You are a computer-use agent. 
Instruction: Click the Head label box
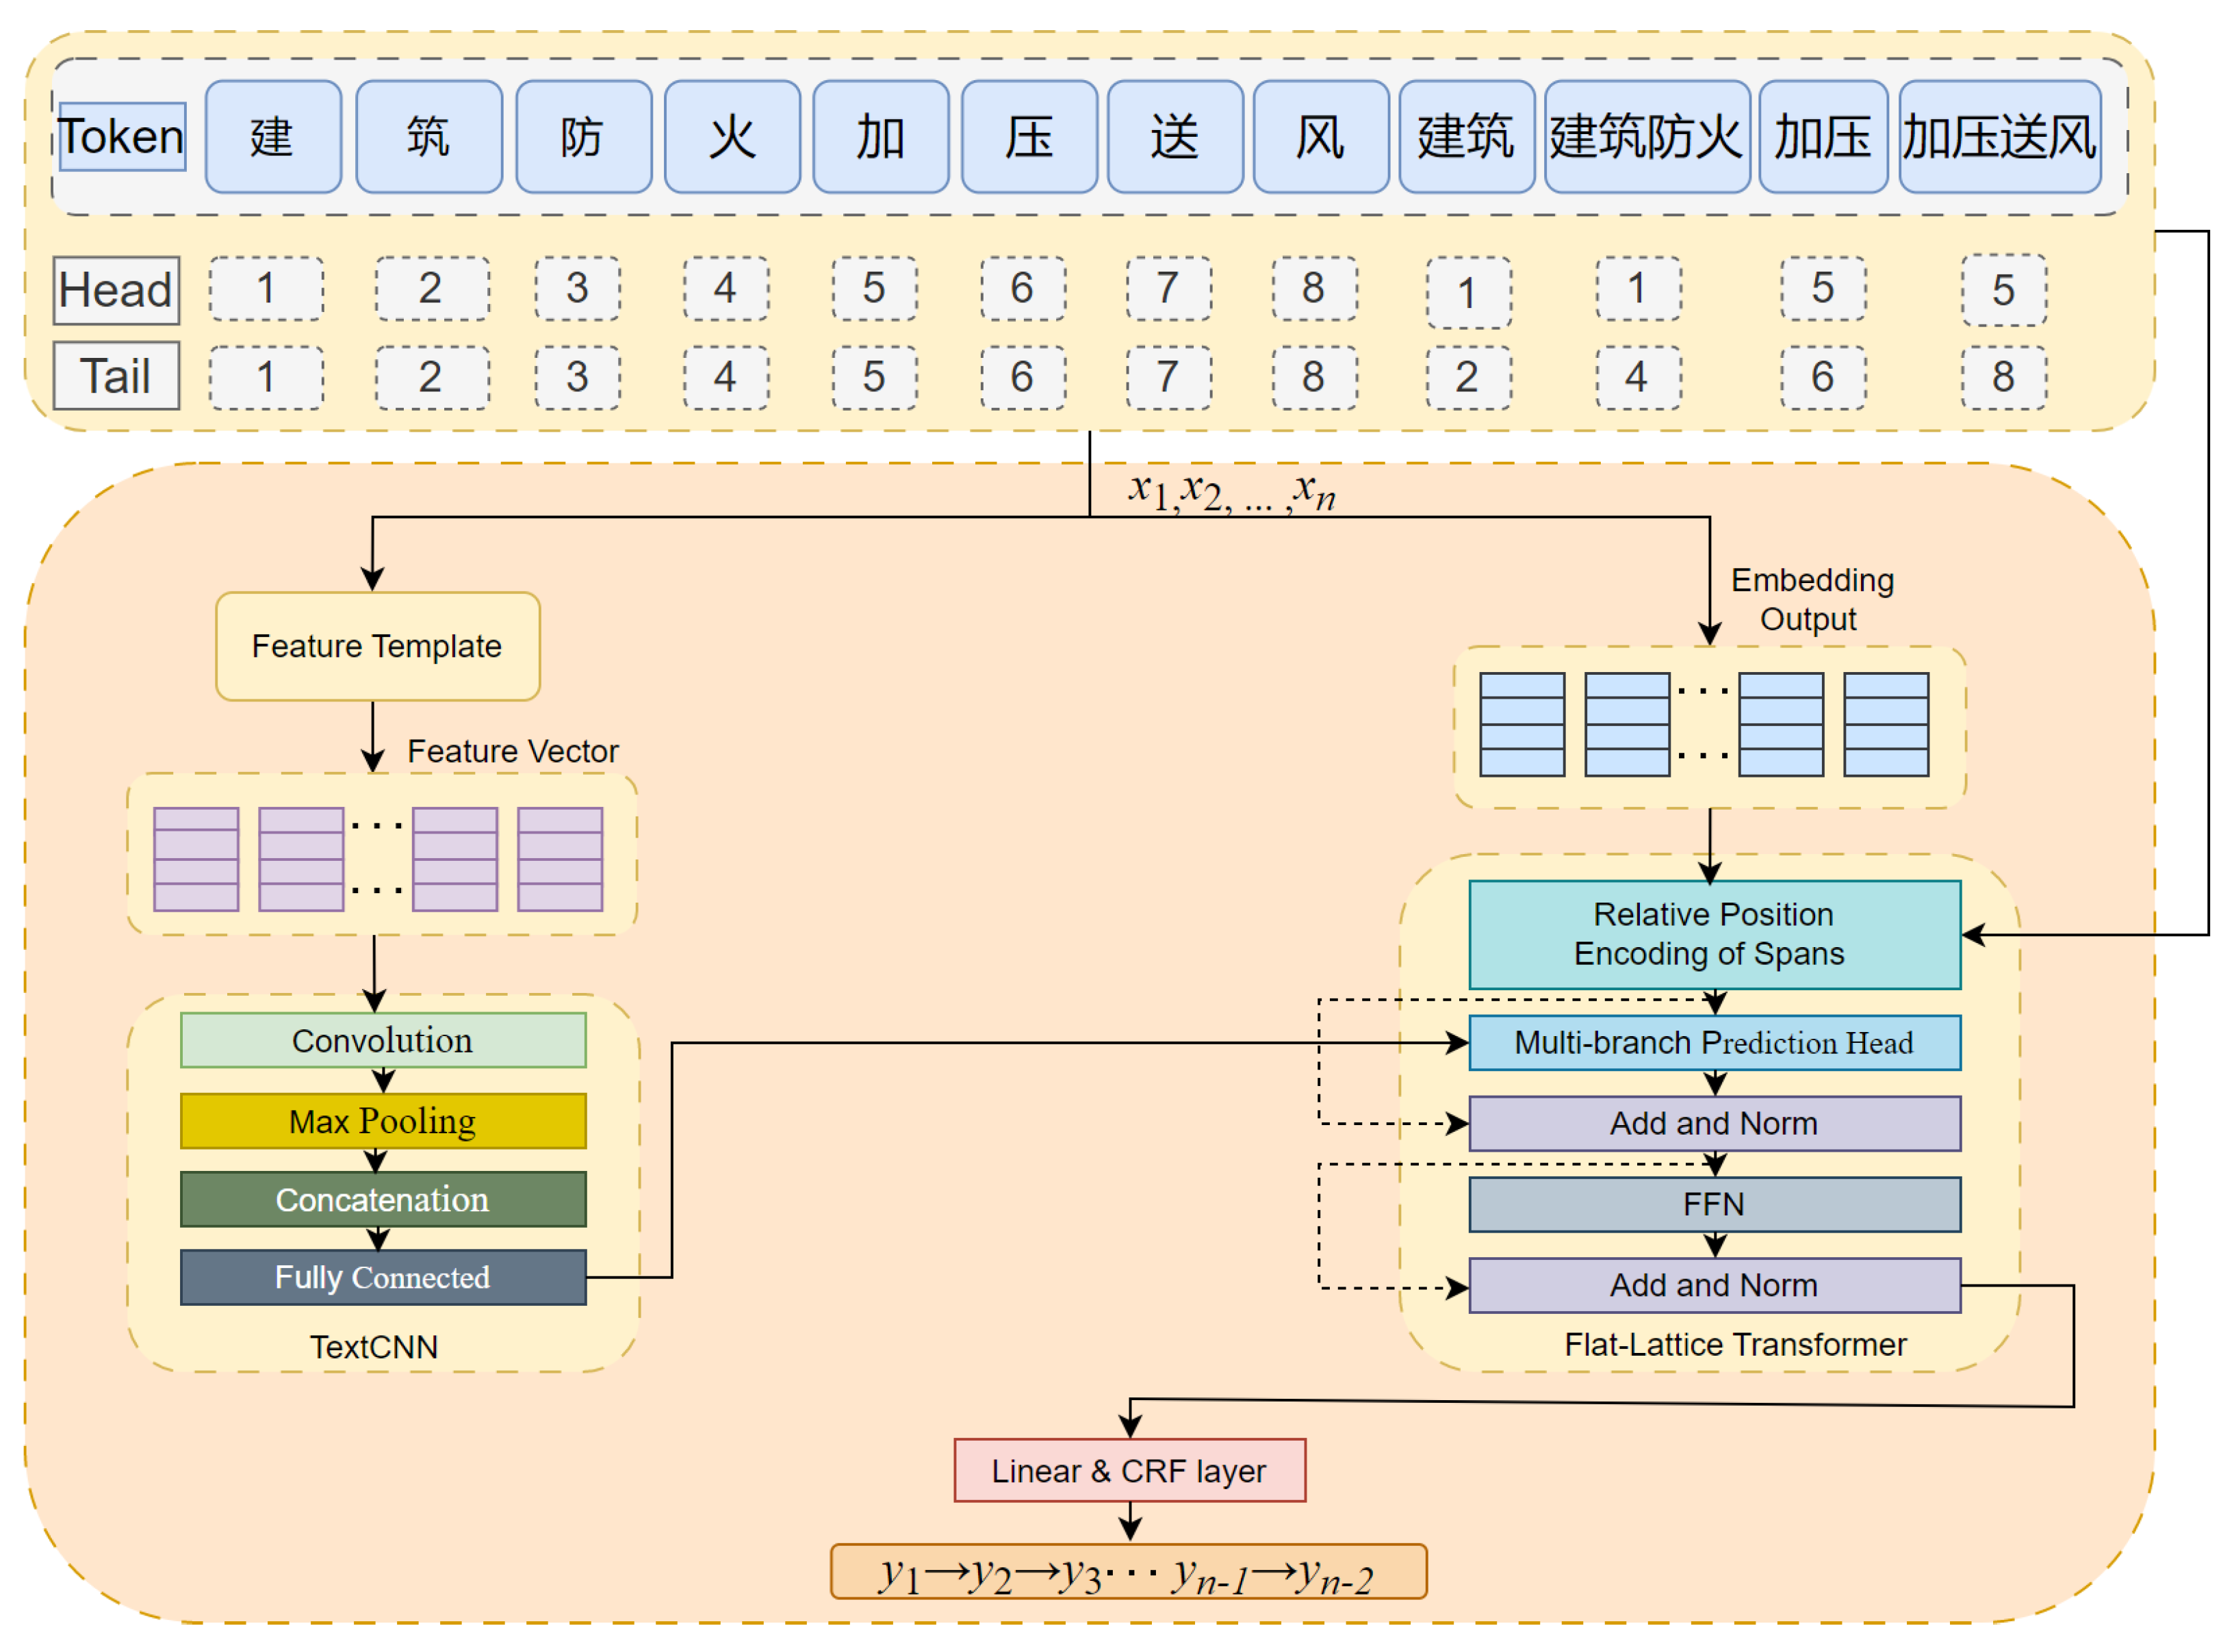pos(116,290)
